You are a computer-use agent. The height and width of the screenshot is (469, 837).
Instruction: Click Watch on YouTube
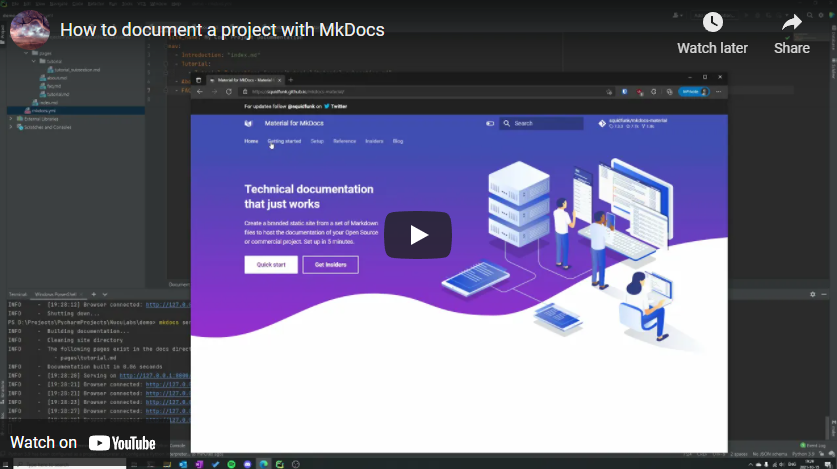coord(83,443)
